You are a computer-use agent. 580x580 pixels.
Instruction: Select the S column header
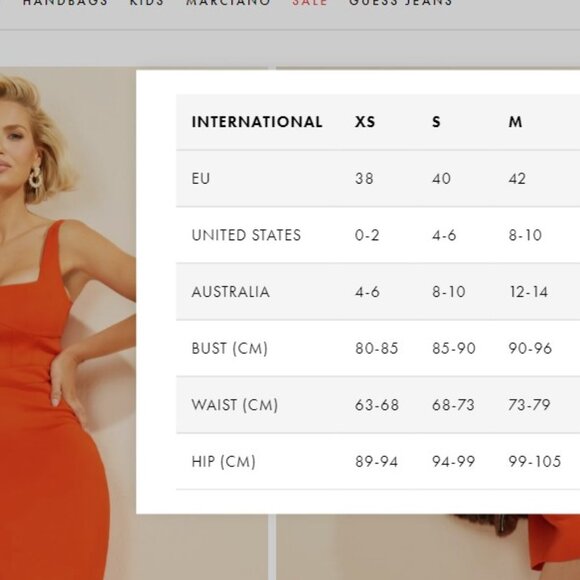(x=436, y=122)
